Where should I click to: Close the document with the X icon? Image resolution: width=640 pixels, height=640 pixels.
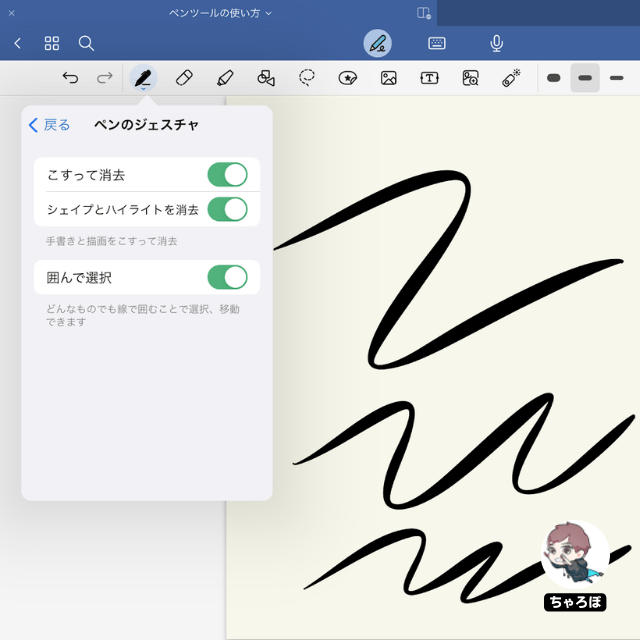pos(11,13)
